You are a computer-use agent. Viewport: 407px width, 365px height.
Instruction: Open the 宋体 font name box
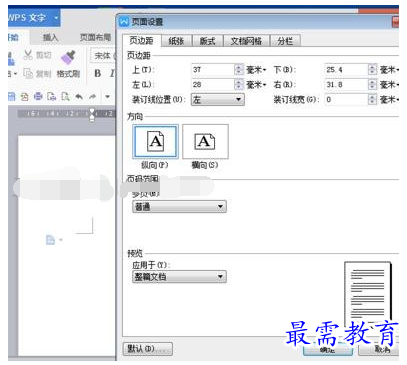coord(104,55)
